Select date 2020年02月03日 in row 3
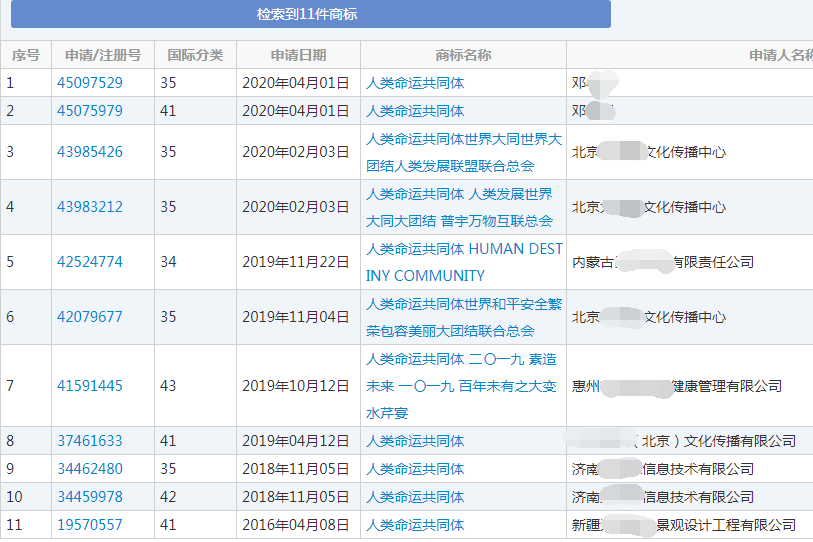813x542 pixels. coord(296,152)
